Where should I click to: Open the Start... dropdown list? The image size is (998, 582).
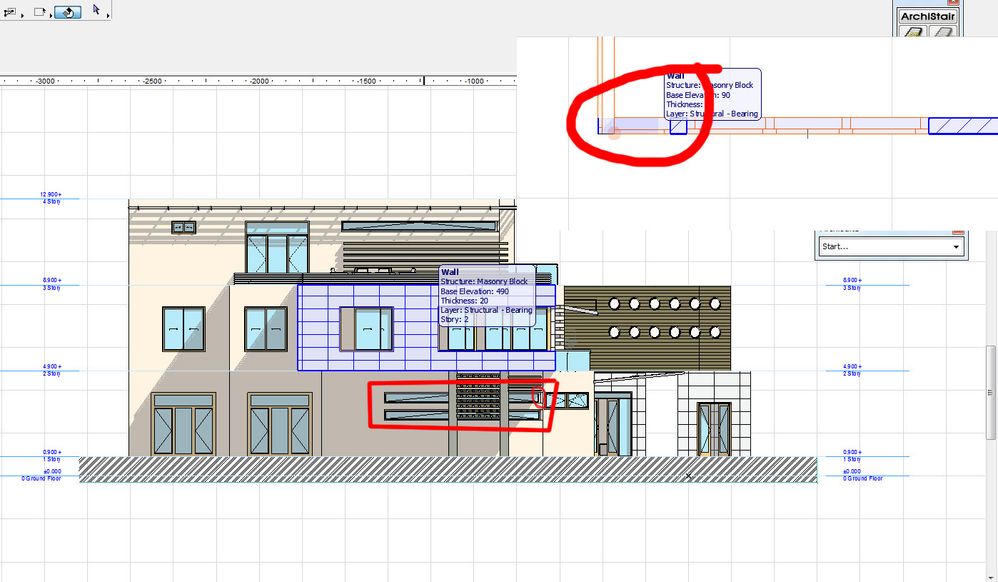891,246
